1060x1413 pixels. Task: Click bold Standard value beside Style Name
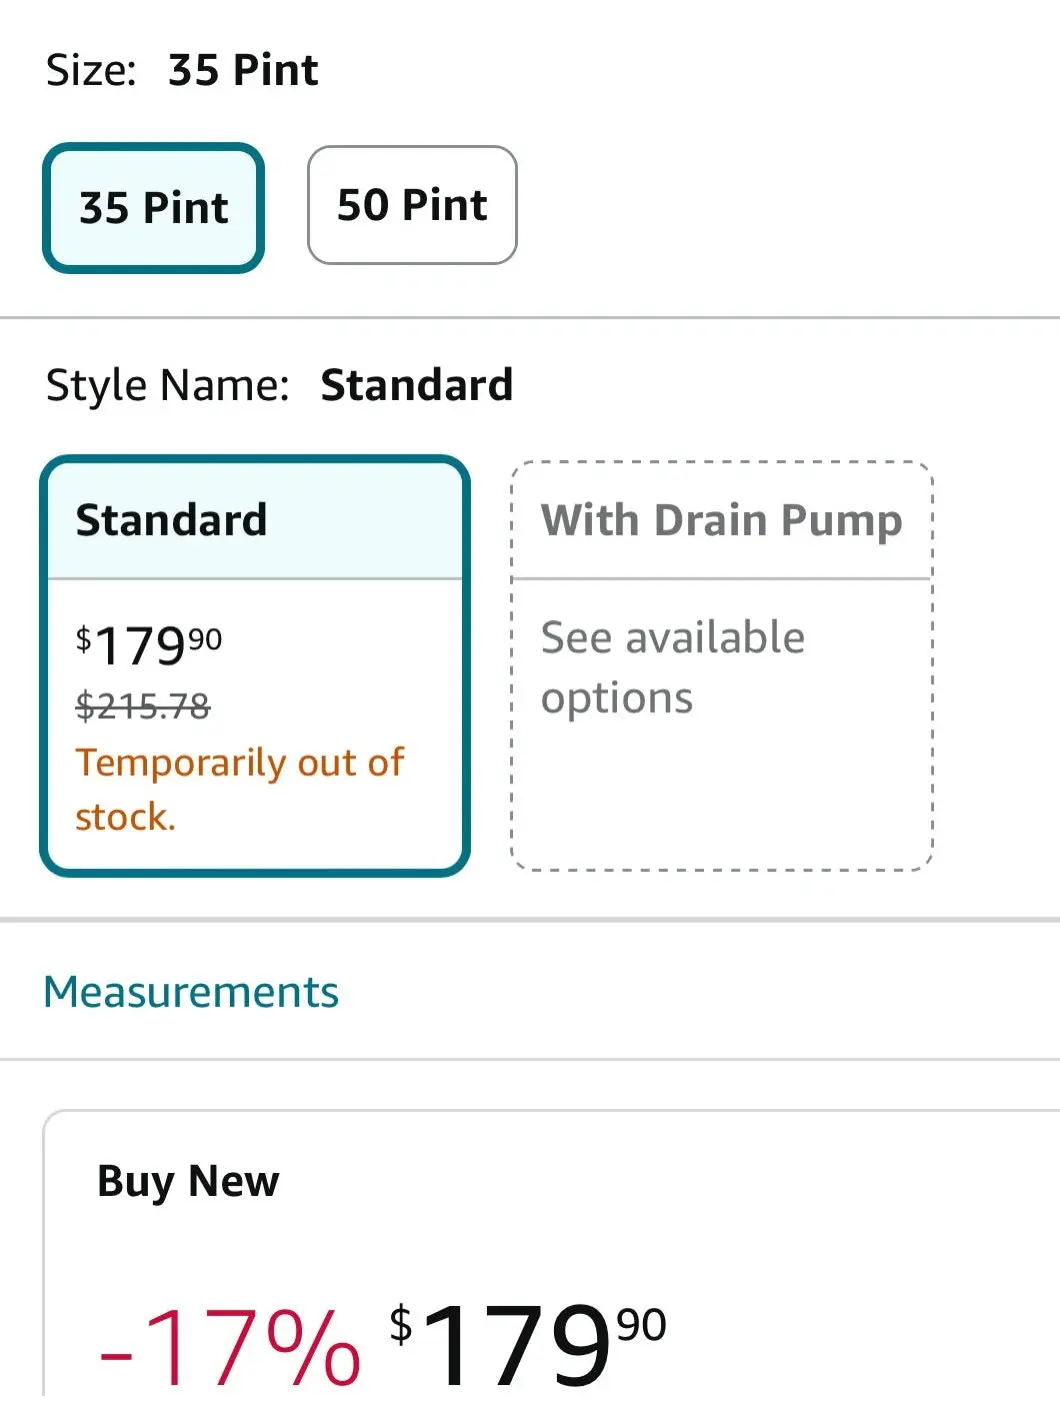416,385
